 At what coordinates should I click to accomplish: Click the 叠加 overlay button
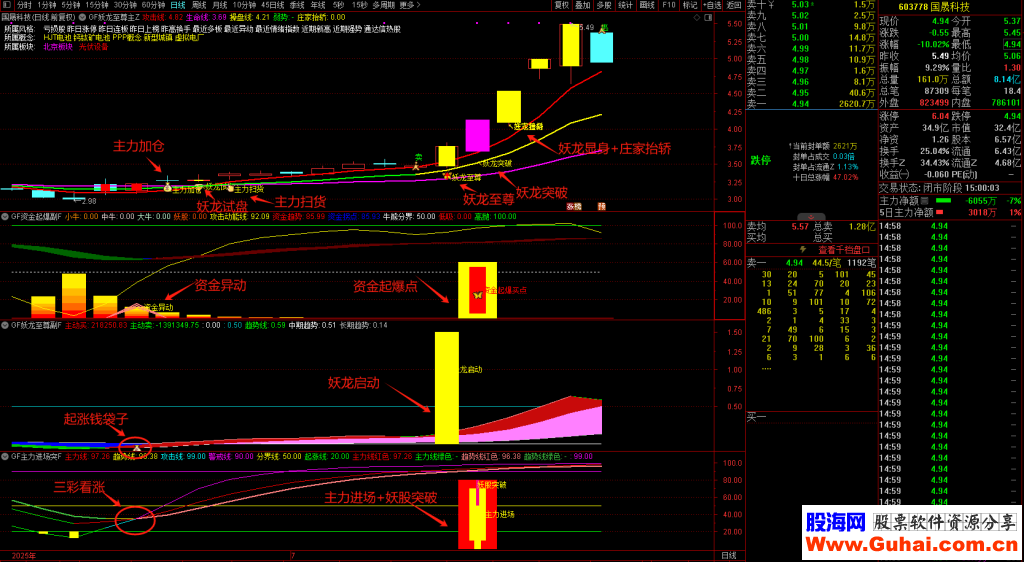click(583, 5)
